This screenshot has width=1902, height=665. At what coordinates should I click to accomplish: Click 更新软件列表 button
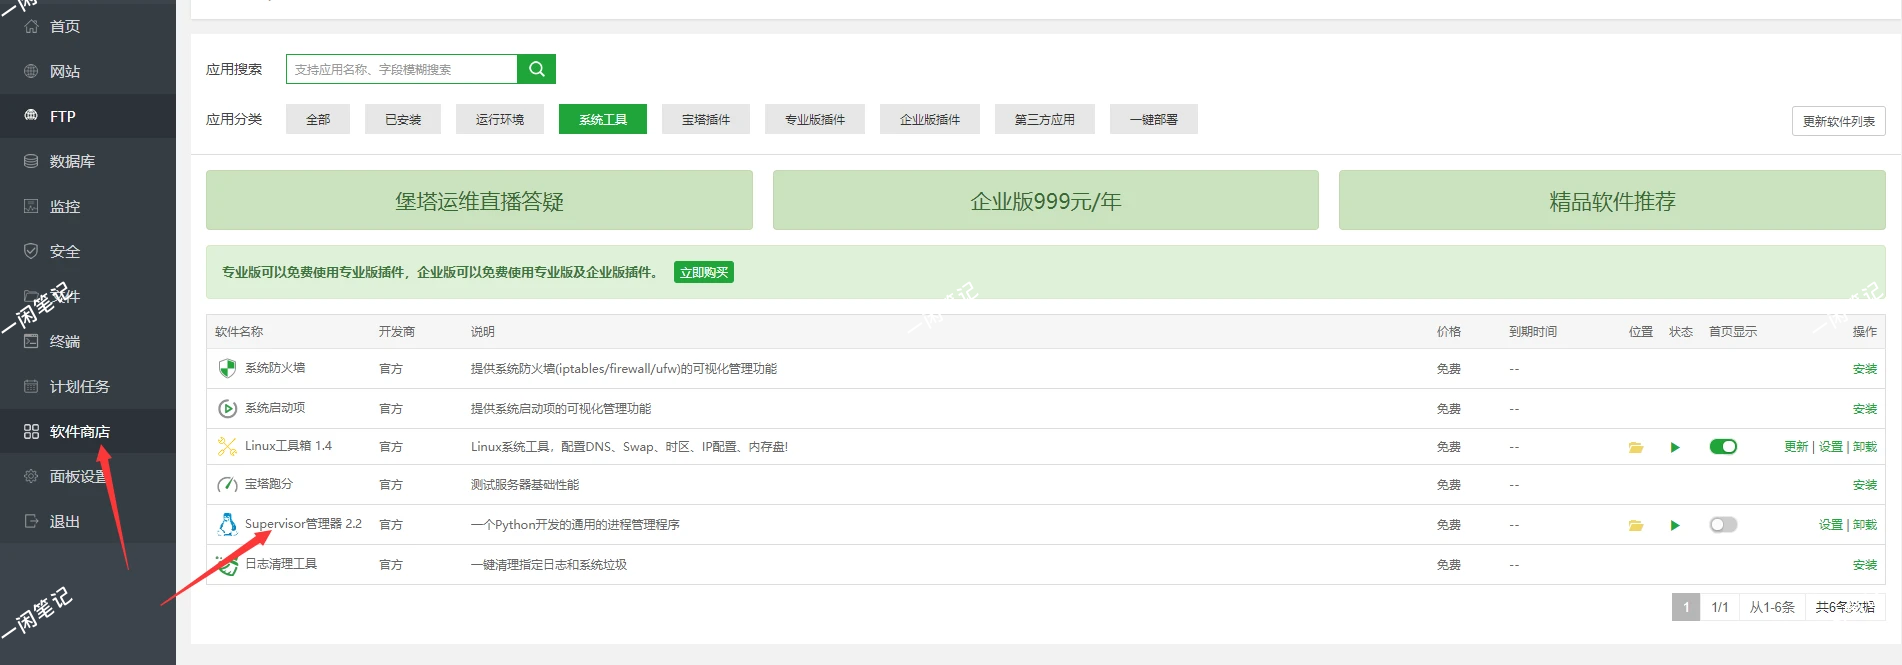click(1838, 121)
